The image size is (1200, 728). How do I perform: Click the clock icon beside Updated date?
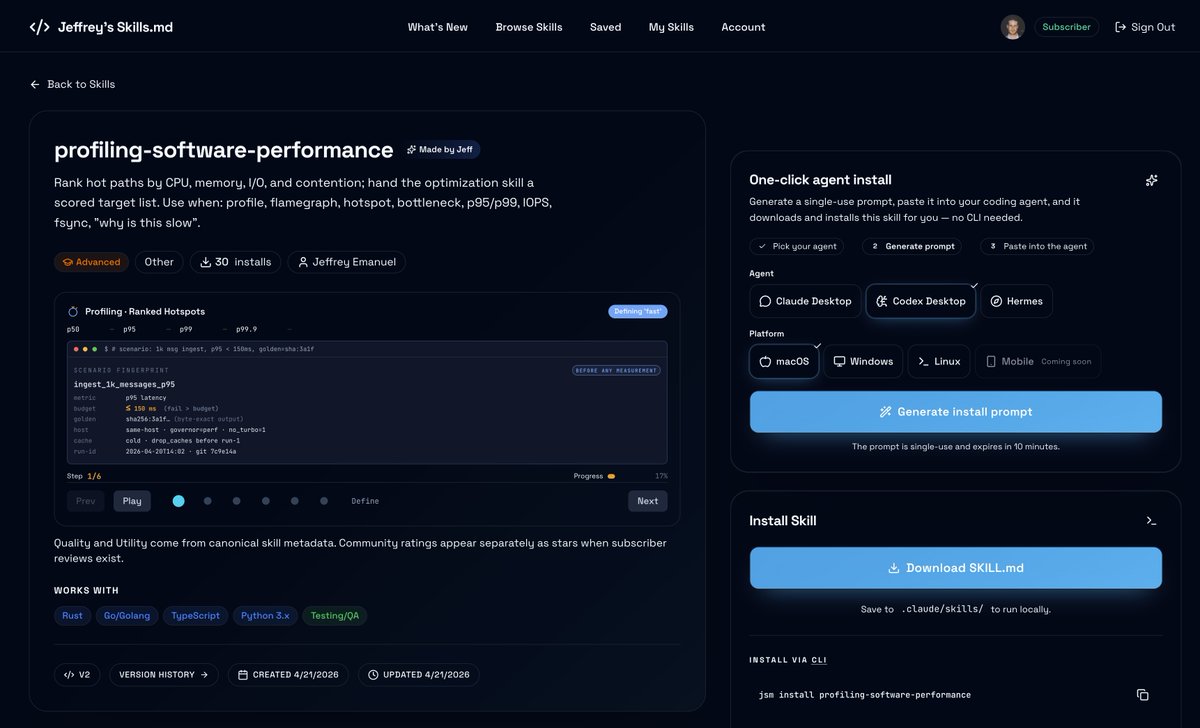374,675
